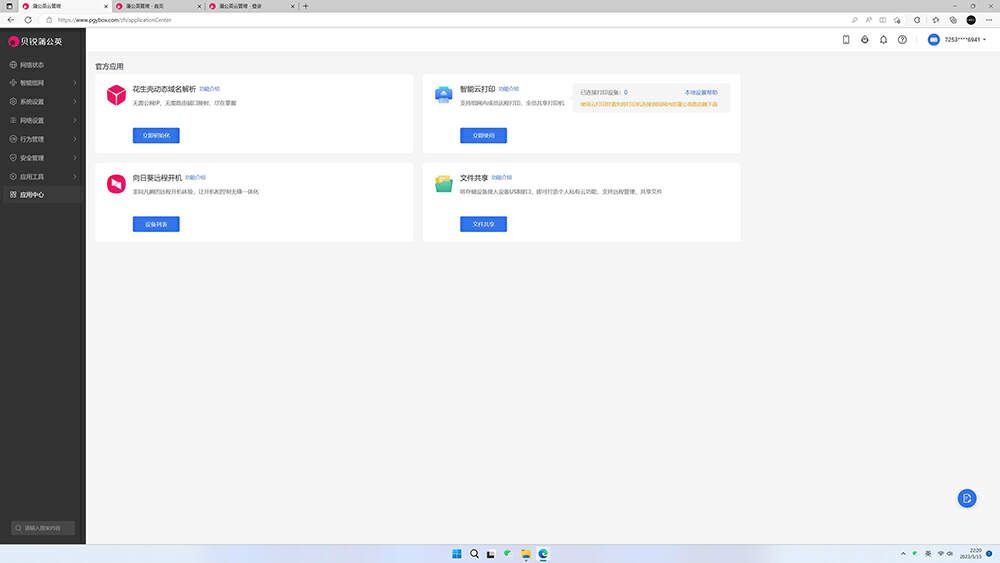The image size is (1000, 563).
Task: Open notifications bell in header
Action: (883, 40)
